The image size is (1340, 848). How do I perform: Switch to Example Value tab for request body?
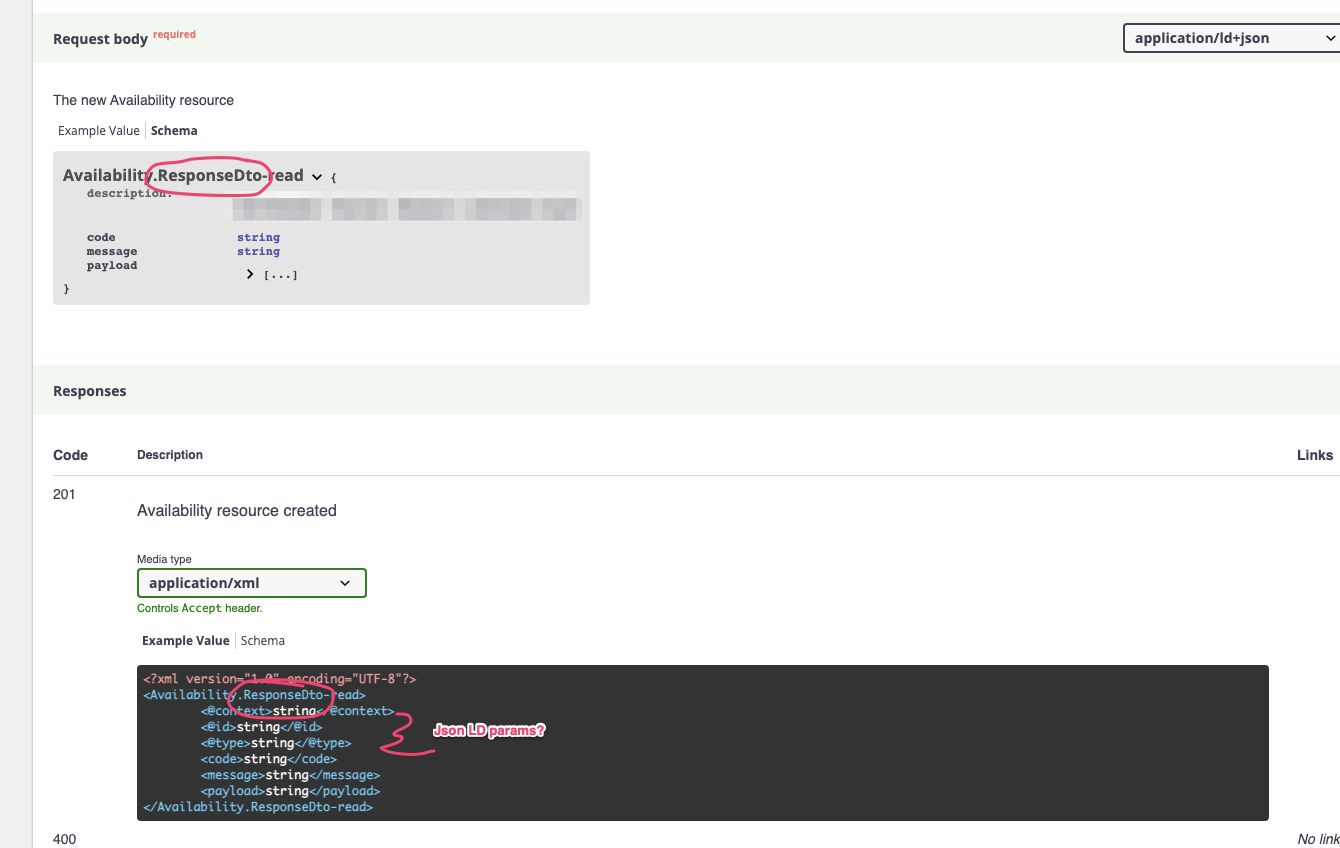tap(98, 130)
